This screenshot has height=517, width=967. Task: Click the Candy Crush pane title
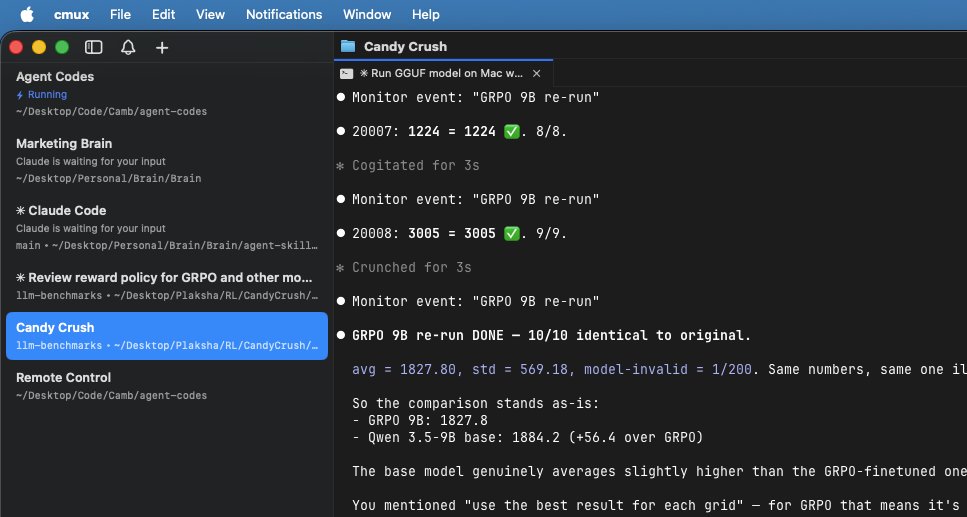405,46
